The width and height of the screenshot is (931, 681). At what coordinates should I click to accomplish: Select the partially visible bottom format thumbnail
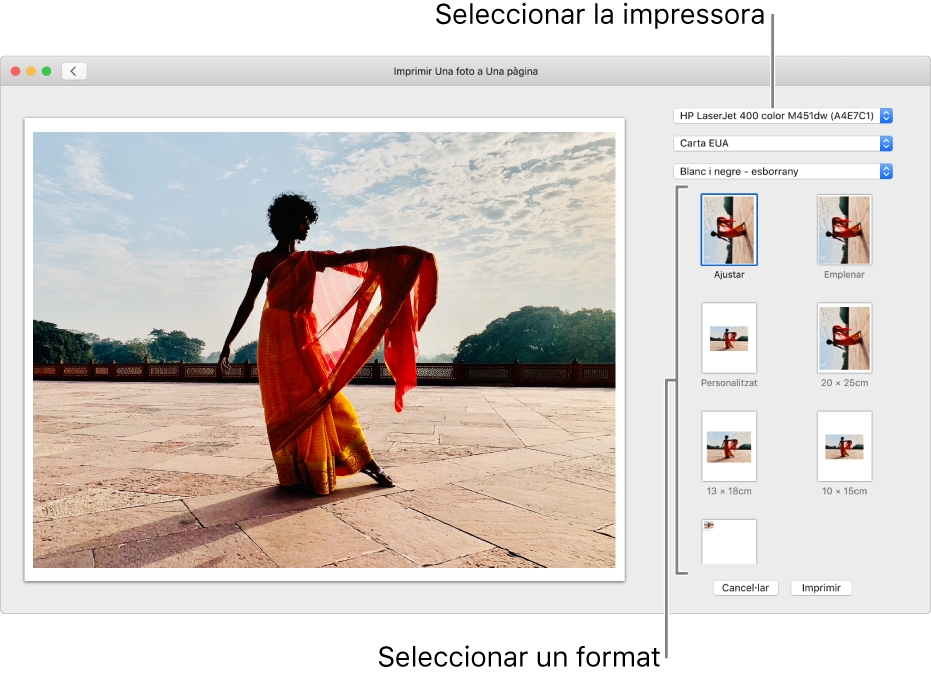[729, 541]
